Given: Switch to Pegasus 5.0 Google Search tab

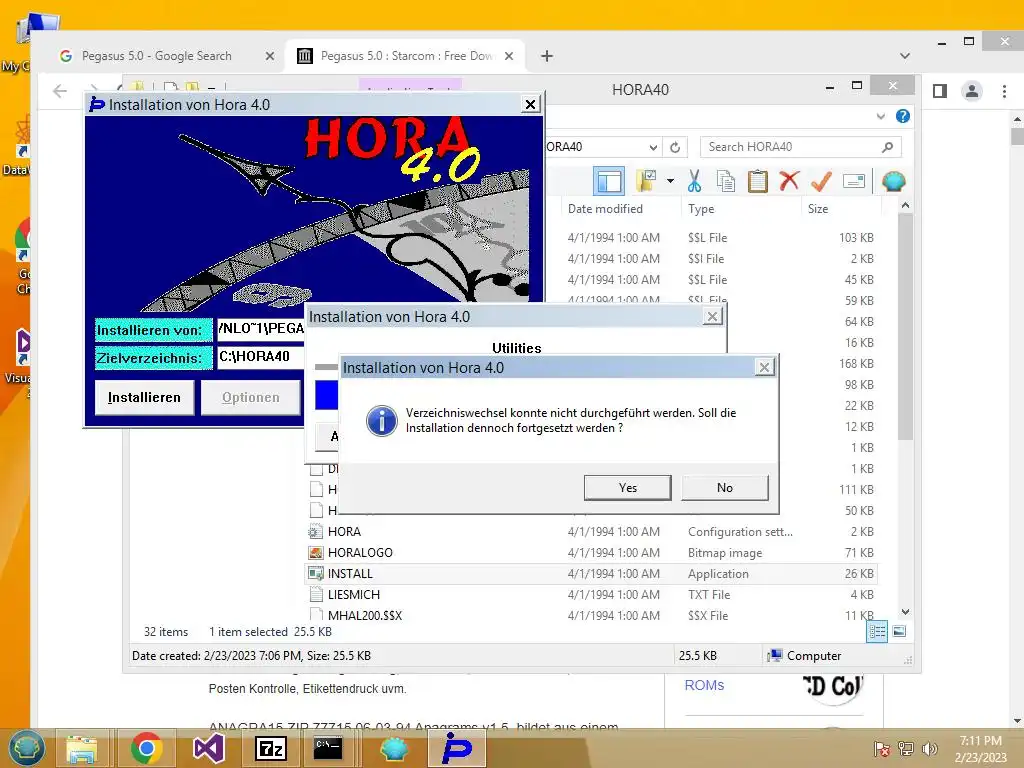Looking at the screenshot, I should tap(157, 56).
